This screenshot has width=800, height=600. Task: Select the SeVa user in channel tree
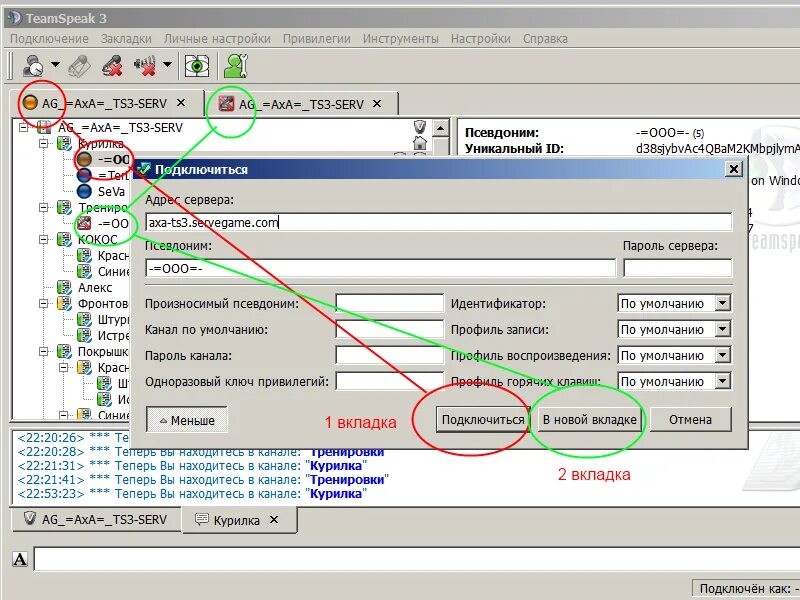pos(111,191)
